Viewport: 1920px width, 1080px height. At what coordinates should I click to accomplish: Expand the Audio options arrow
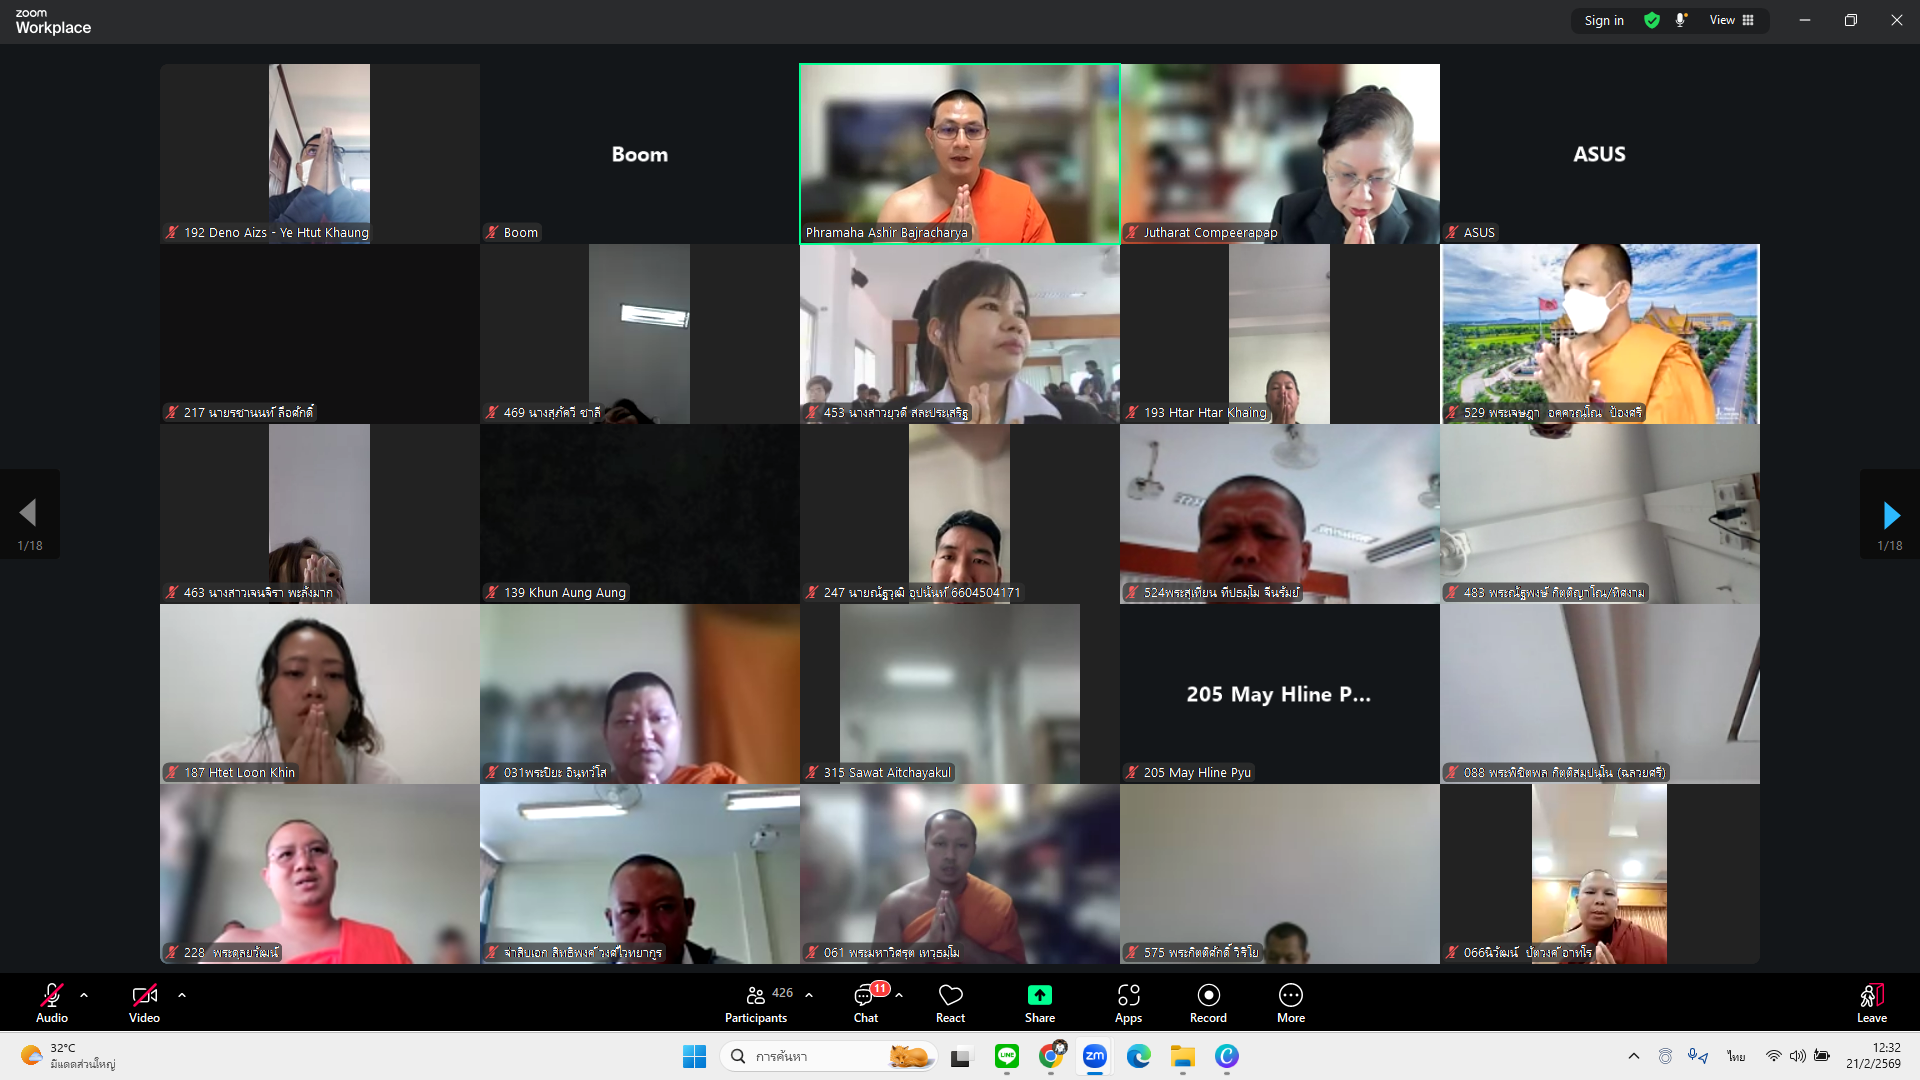click(84, 995)
